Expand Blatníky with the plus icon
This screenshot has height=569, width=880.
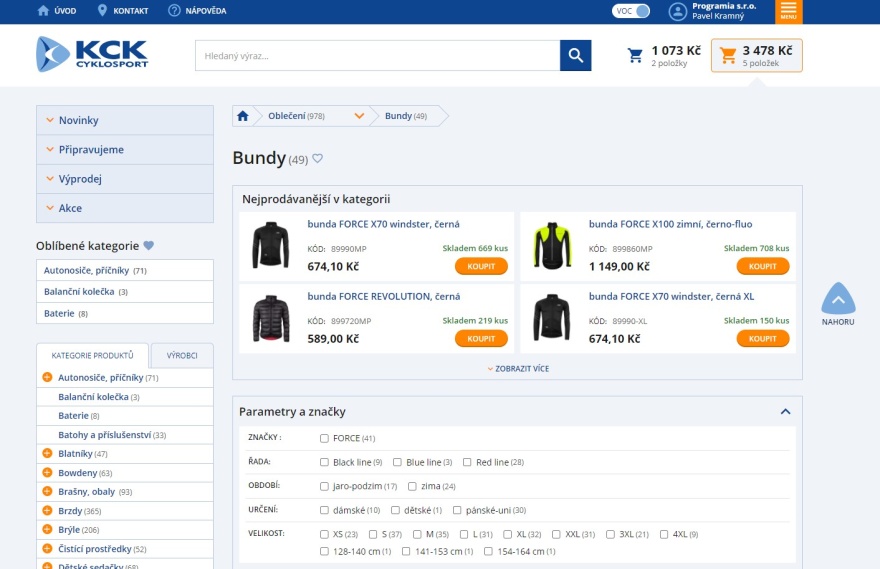click(47, 453)
